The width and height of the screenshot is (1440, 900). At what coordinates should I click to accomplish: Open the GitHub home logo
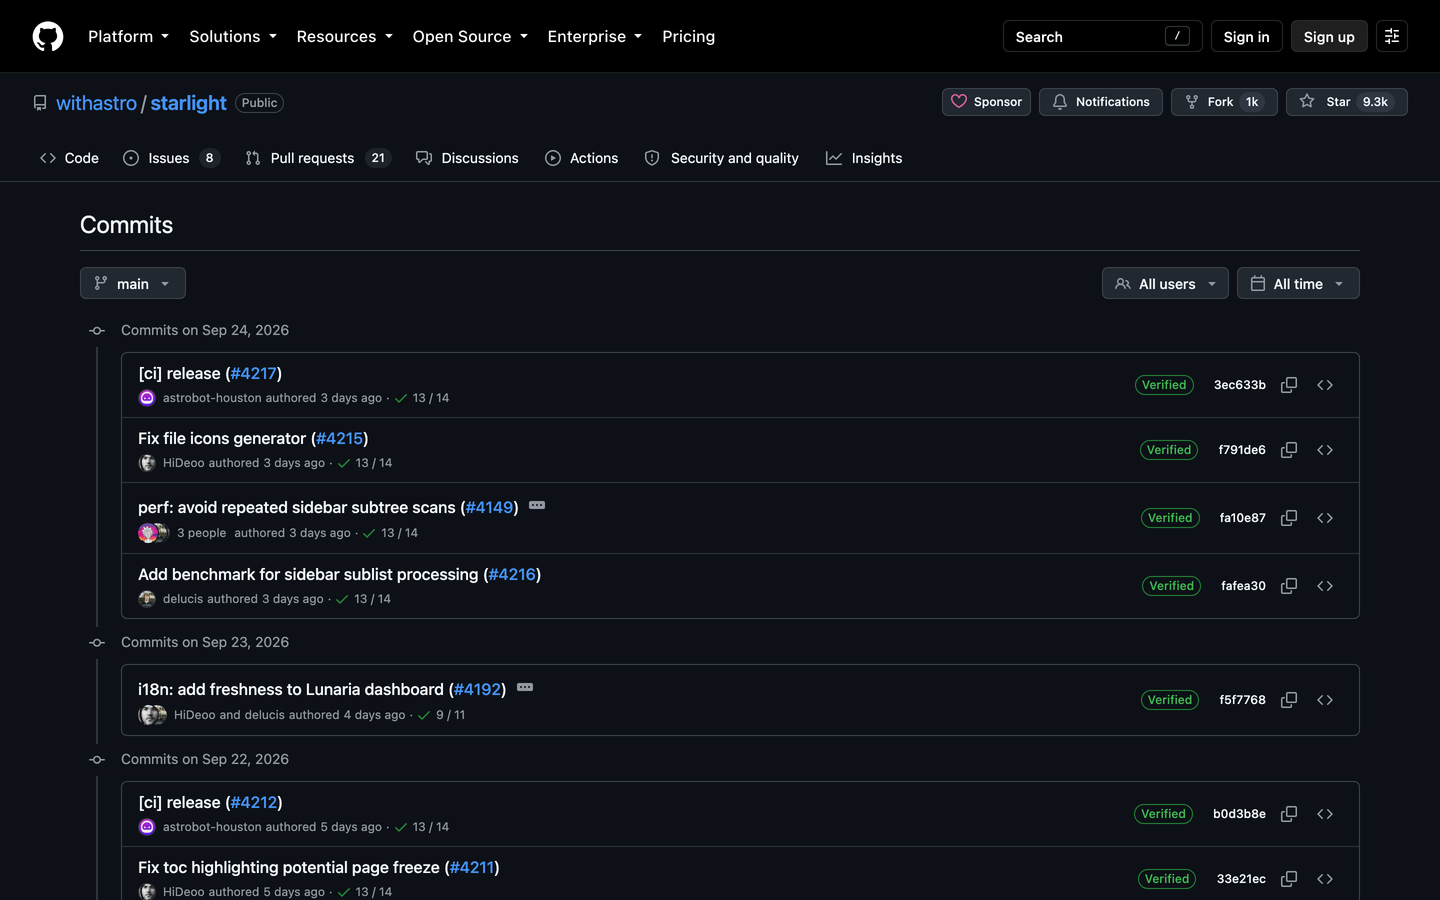pos(48,36)
